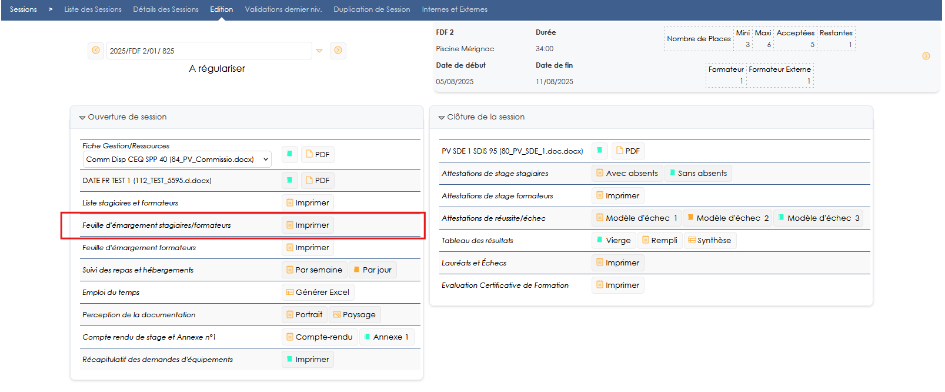
Task: Open Duplication de Session tab
Action: [371, 10]
